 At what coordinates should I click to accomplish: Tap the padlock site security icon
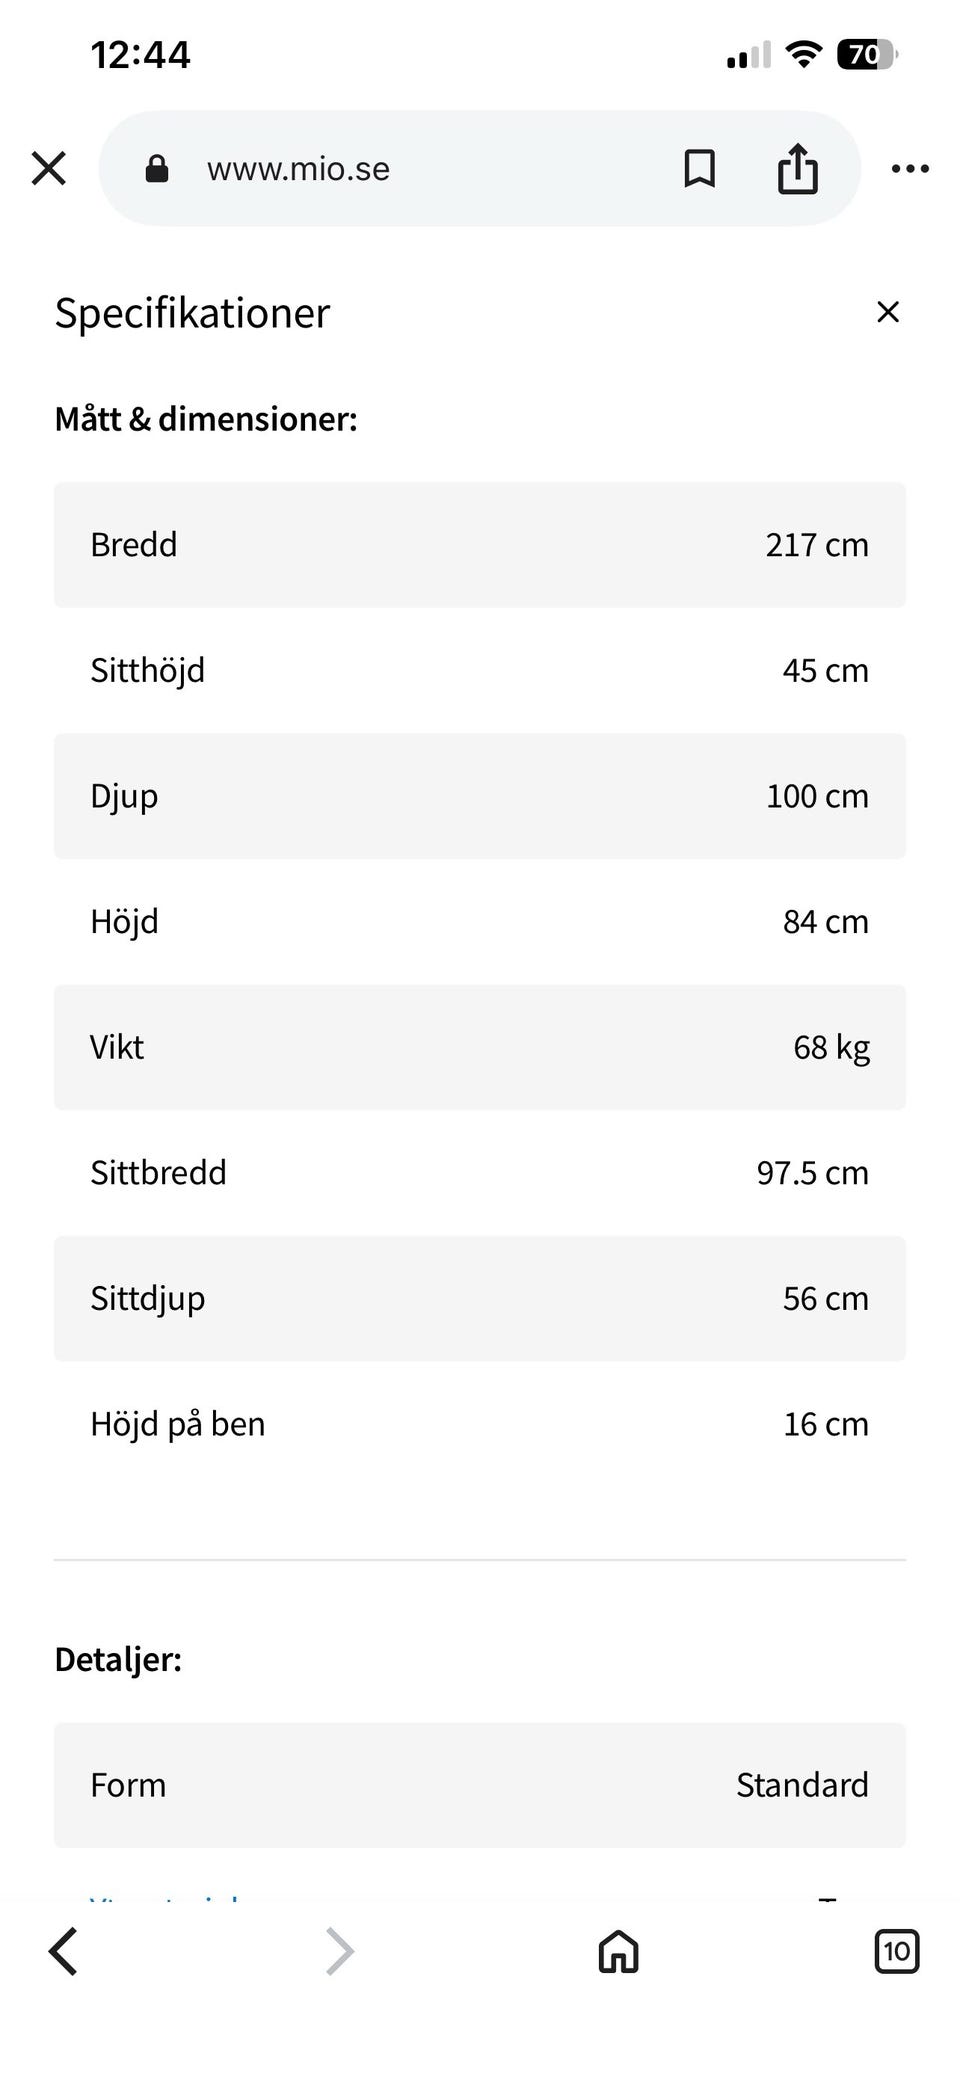157,169
